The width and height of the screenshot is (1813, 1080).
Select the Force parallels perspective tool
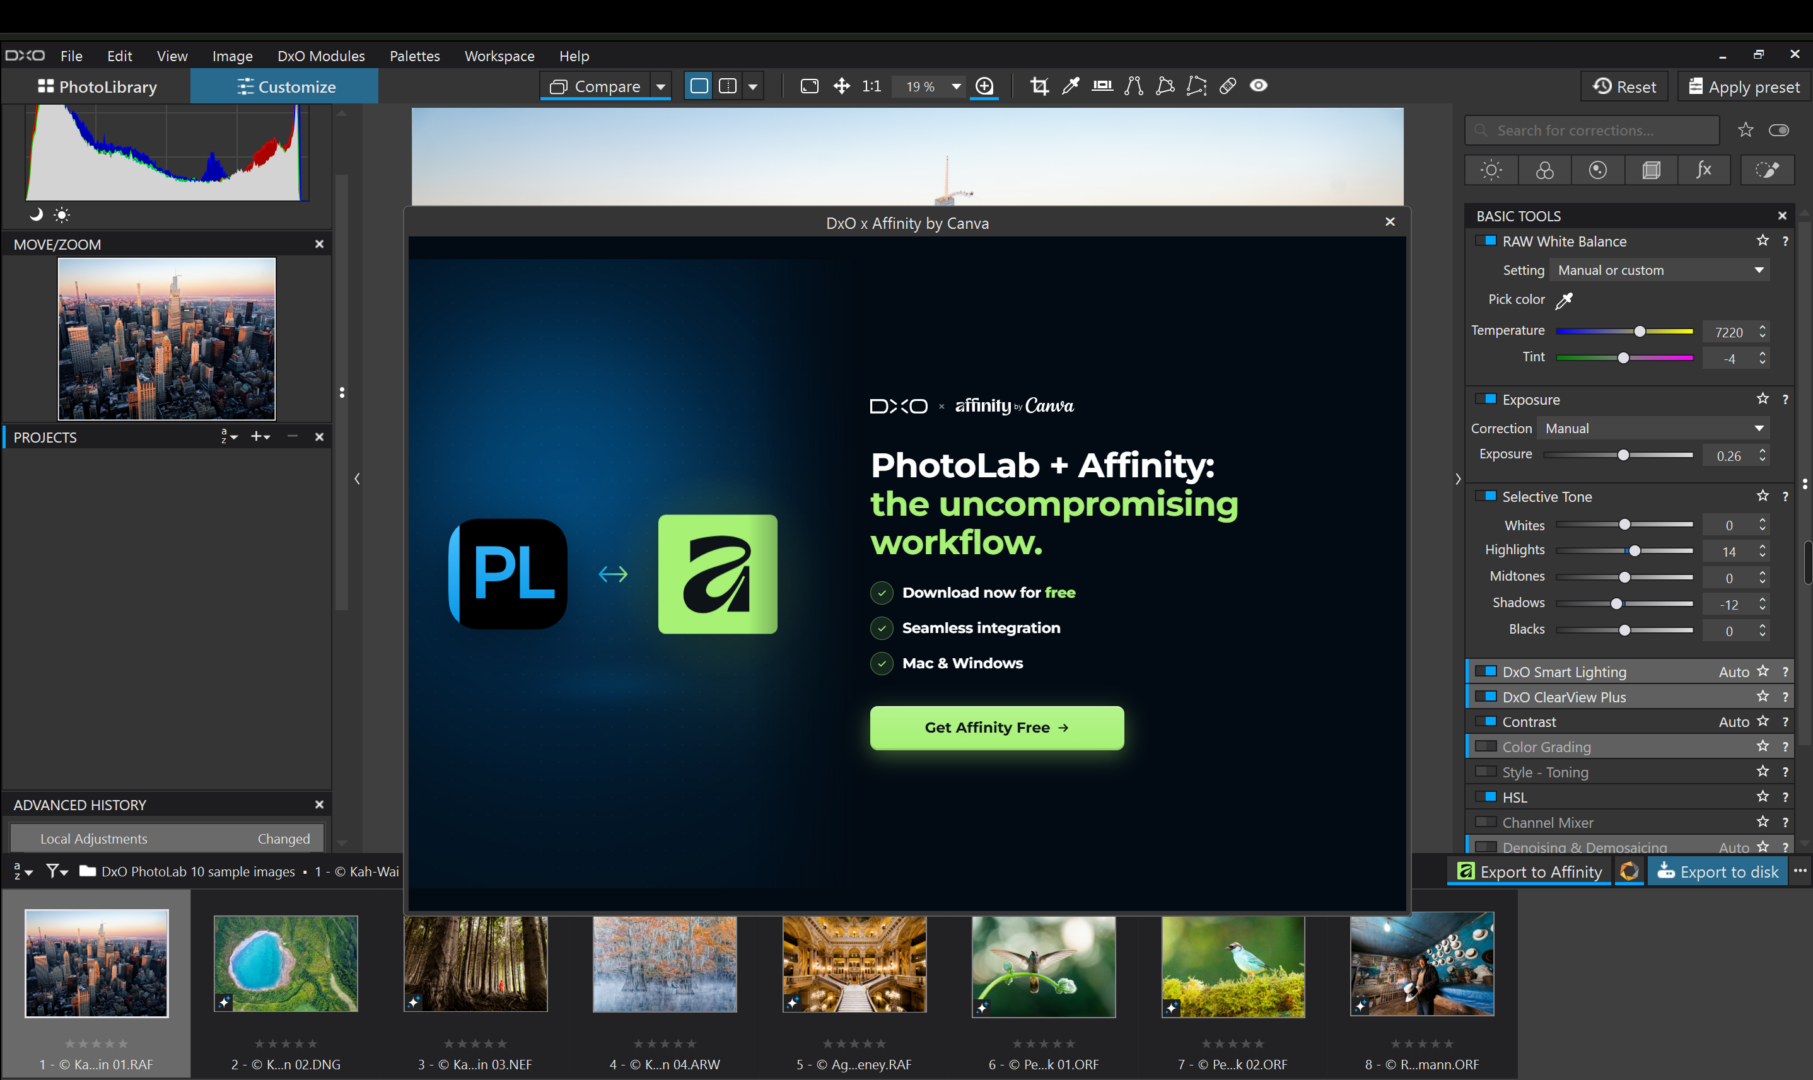[1133, 86]
